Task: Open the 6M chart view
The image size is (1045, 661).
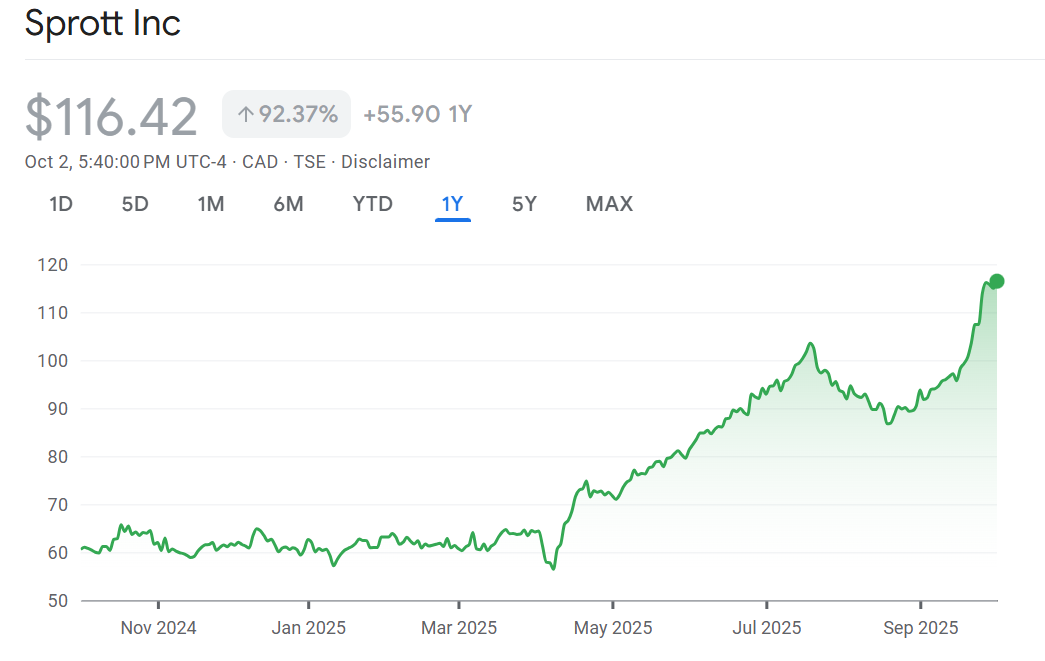Action: 288,204
